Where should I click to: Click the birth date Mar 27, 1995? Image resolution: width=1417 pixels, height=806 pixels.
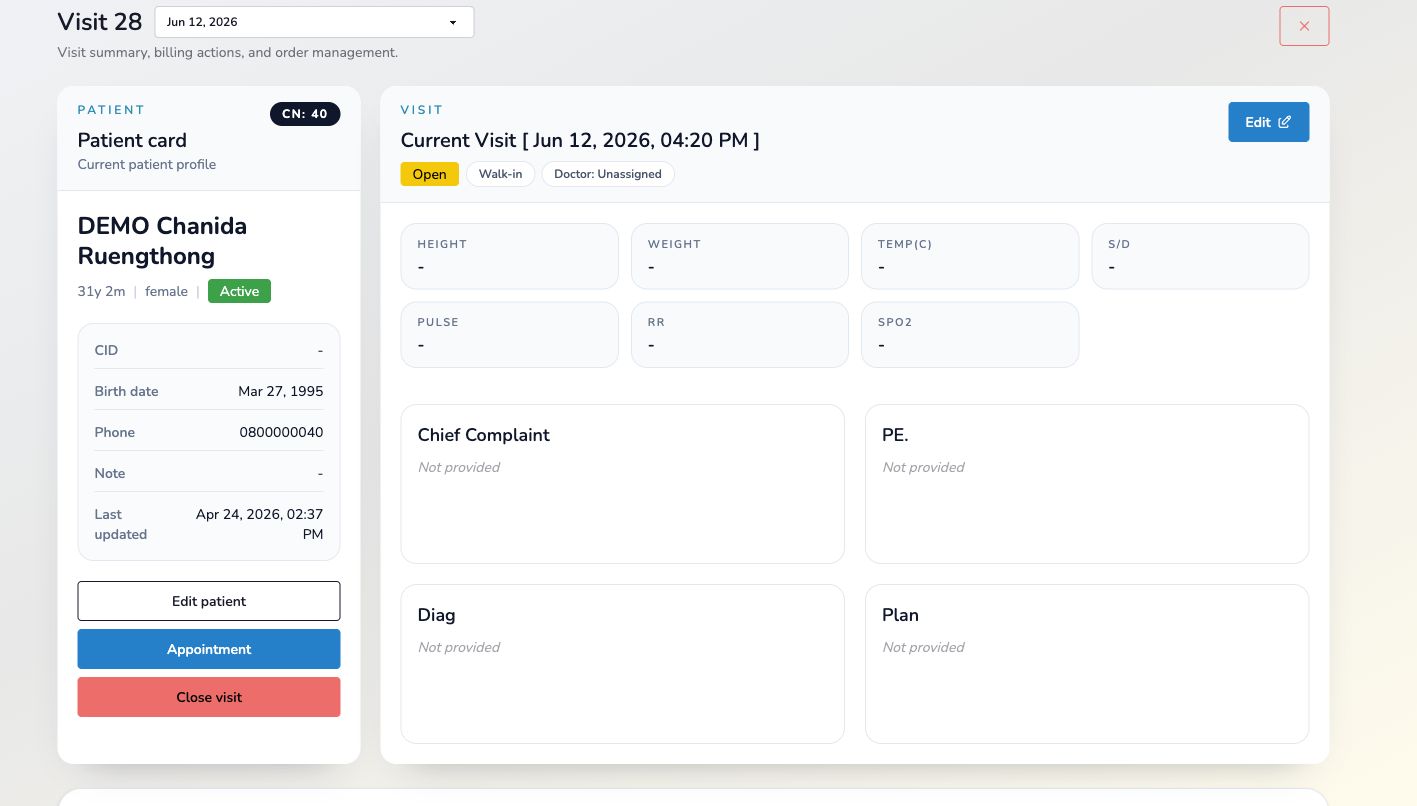point(281,391)
